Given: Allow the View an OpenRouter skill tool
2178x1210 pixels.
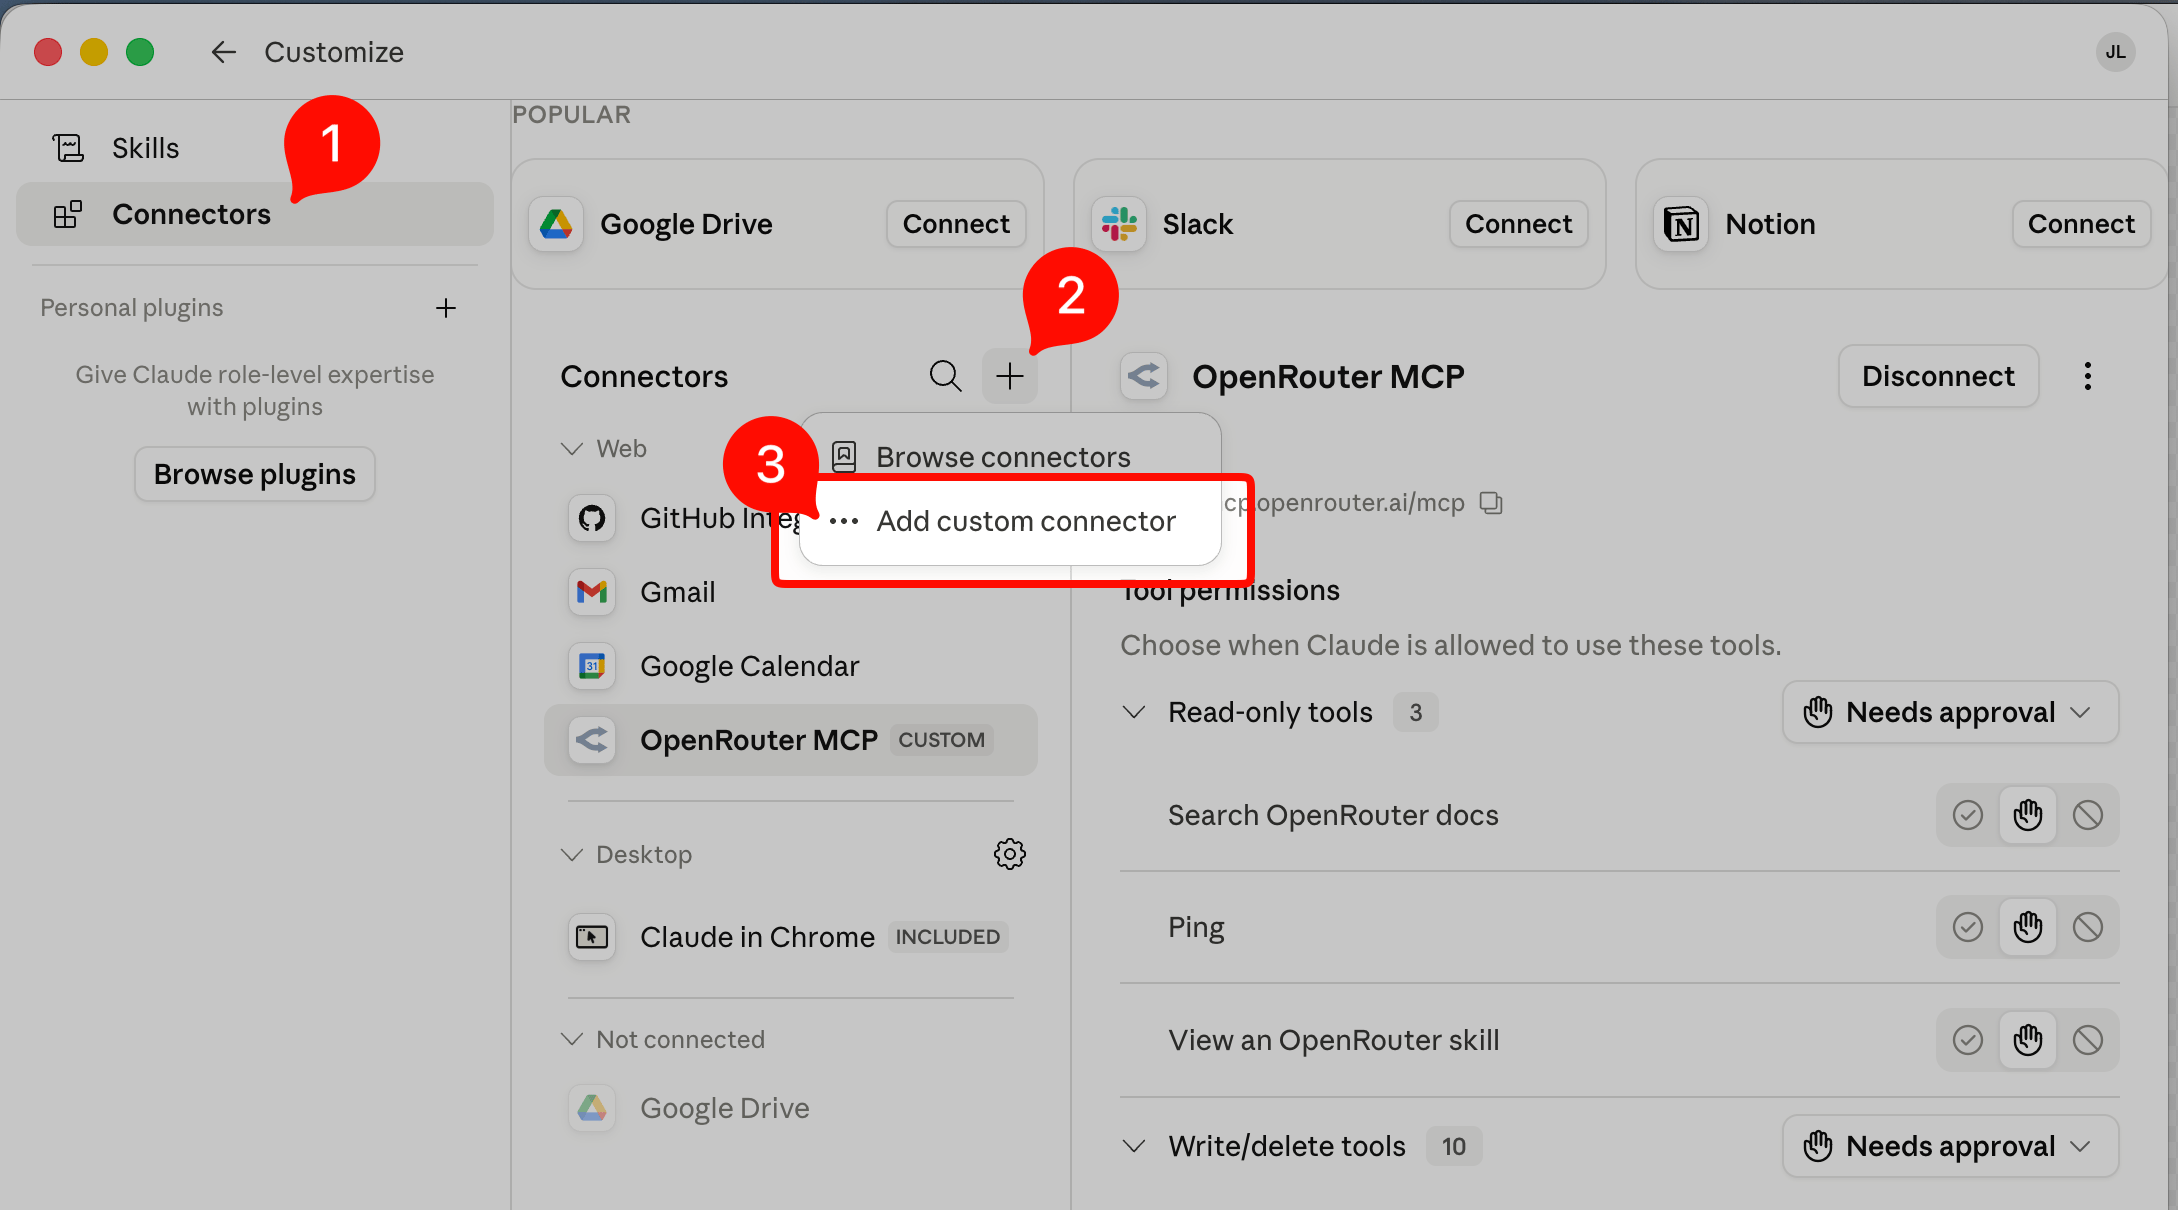Looking at the screenshot, I should (1968, 1040).
